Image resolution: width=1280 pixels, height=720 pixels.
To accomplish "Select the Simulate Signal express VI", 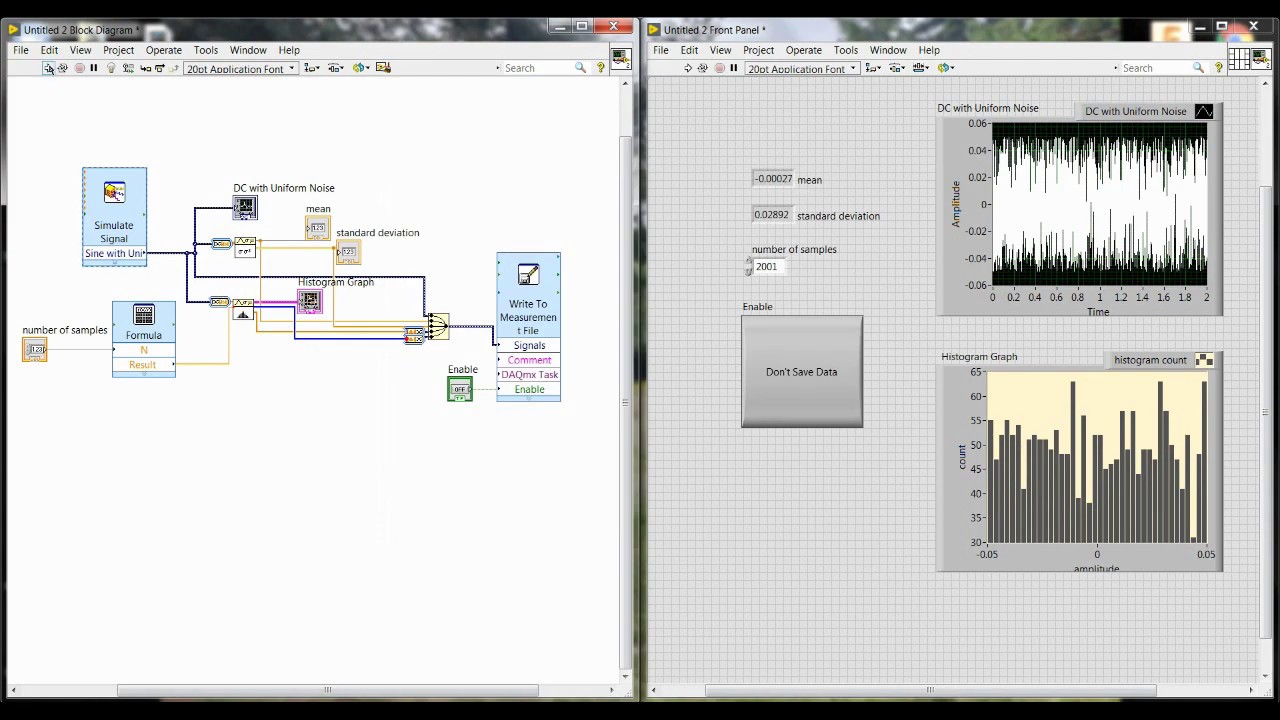I will point(114,215).
